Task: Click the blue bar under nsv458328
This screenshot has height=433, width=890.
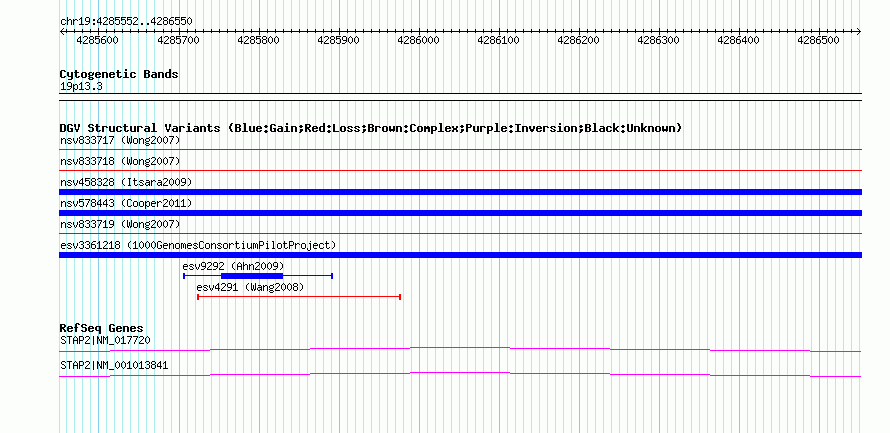Action: point(460,192)
